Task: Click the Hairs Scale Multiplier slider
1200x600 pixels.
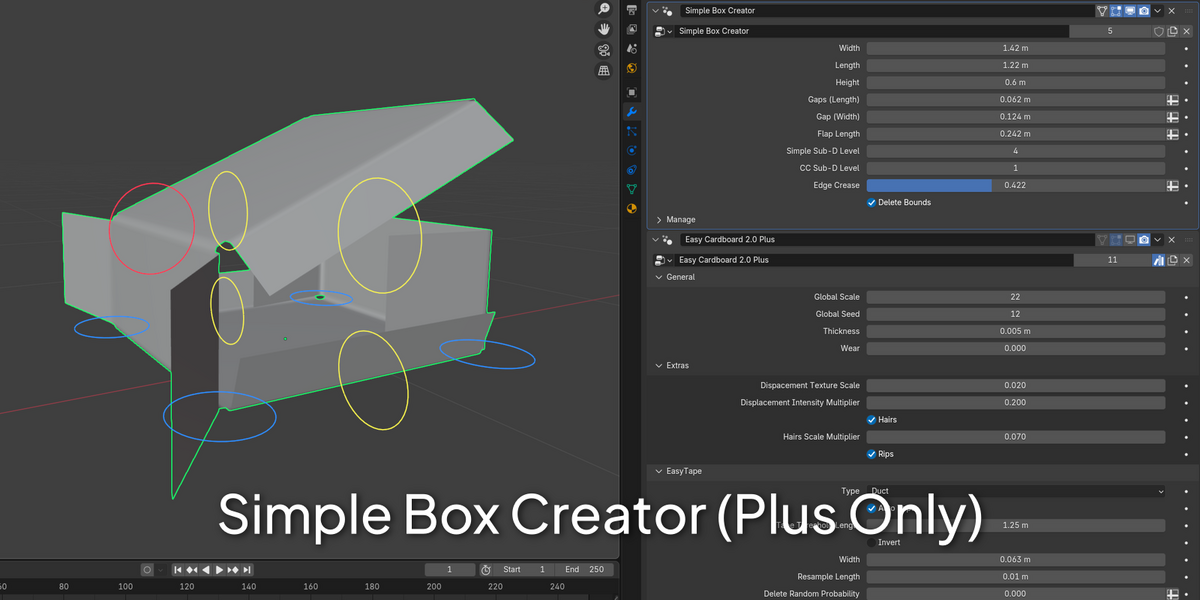Action: coord(1016,437)
